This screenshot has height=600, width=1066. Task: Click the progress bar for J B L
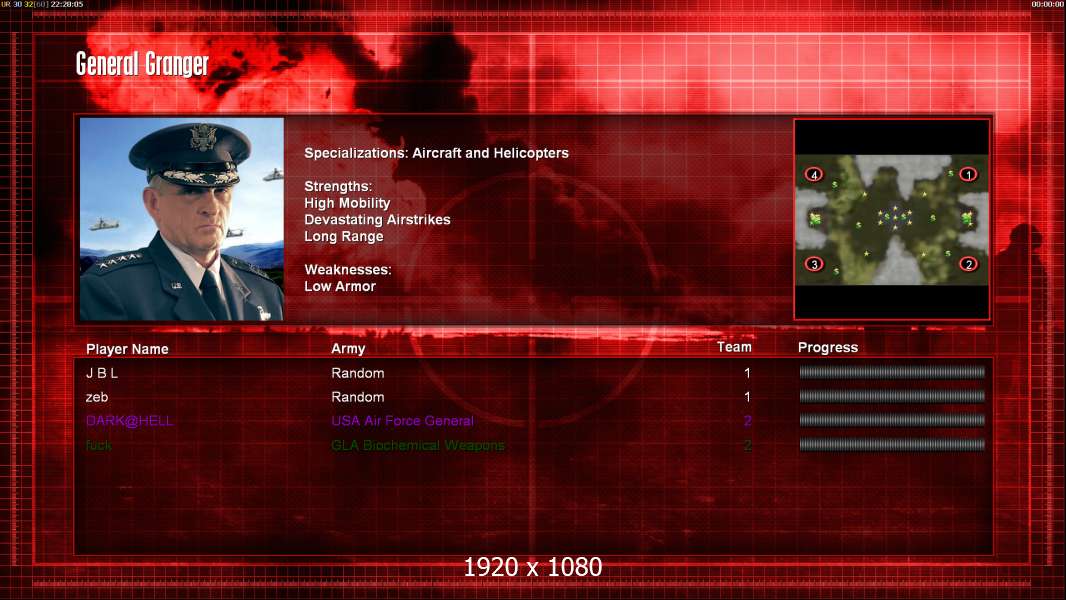(892, 372)
